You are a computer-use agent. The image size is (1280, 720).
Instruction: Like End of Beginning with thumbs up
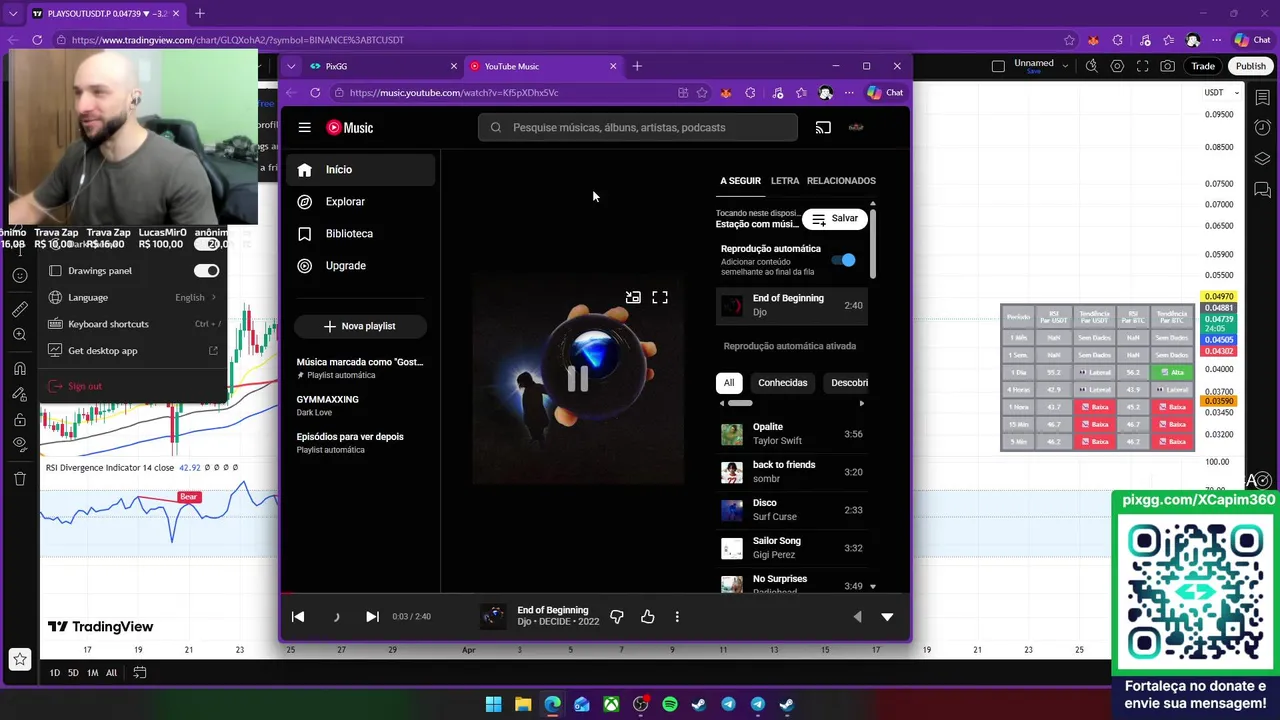click(648, 617)
